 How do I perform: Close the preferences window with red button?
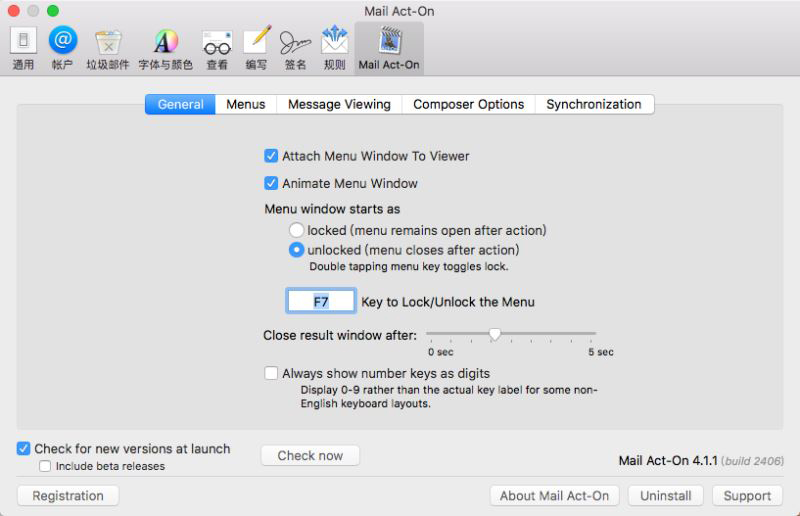tap(14, 10)
